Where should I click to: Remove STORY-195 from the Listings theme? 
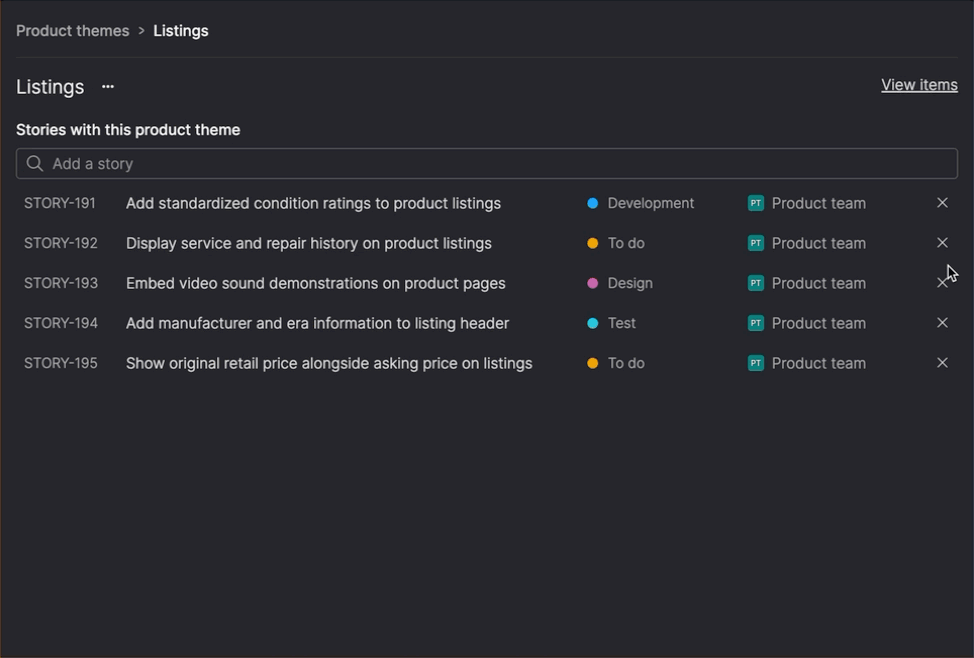coord(942,363)
